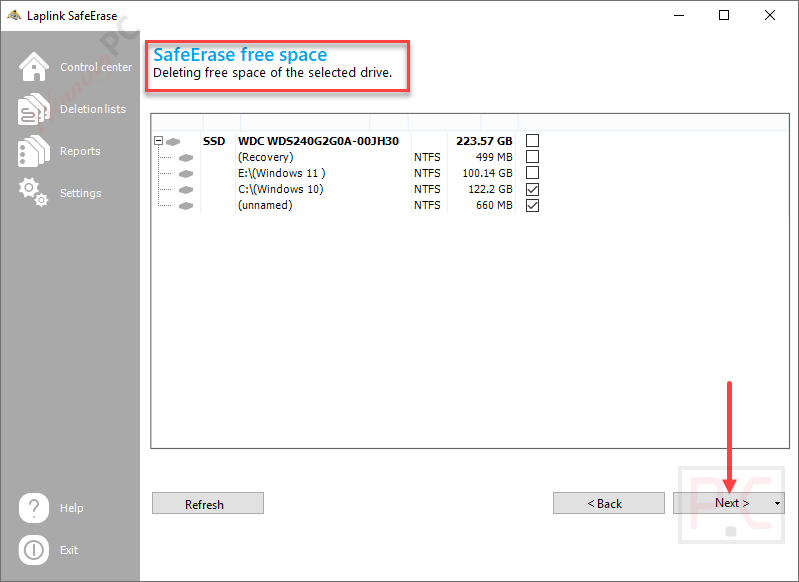Click the 100.14 GB size value
Viewport: 799px width, 582px height.
(x=487, y=173)
